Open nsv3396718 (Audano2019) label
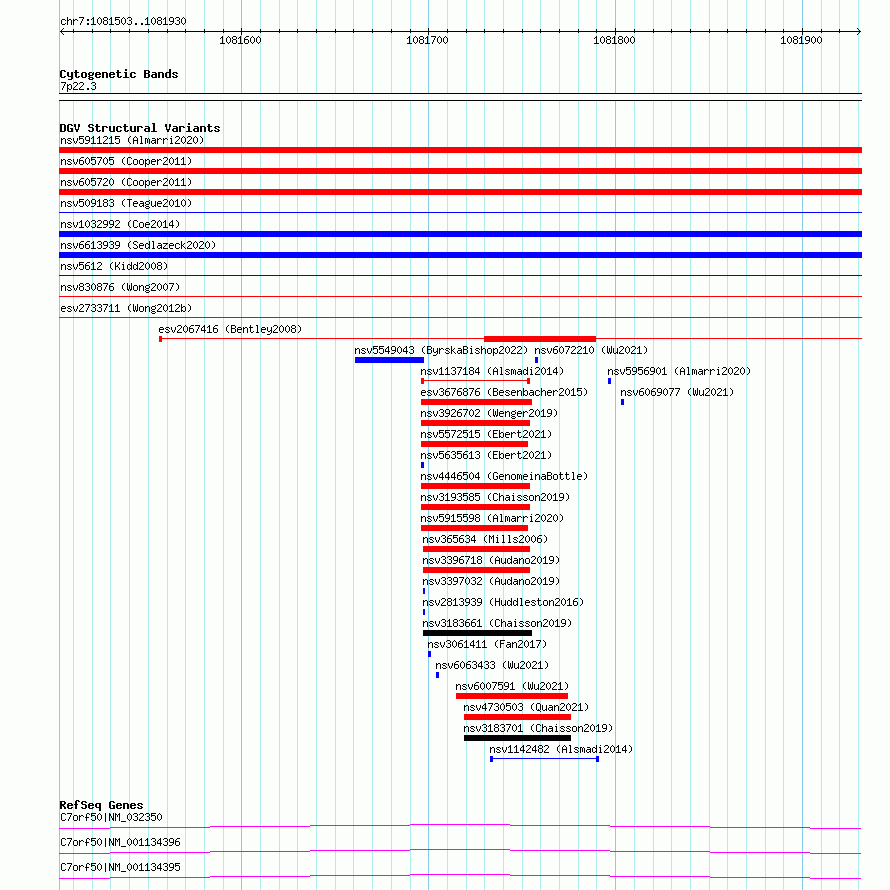890x890 pixels. (x=491, y=560)
